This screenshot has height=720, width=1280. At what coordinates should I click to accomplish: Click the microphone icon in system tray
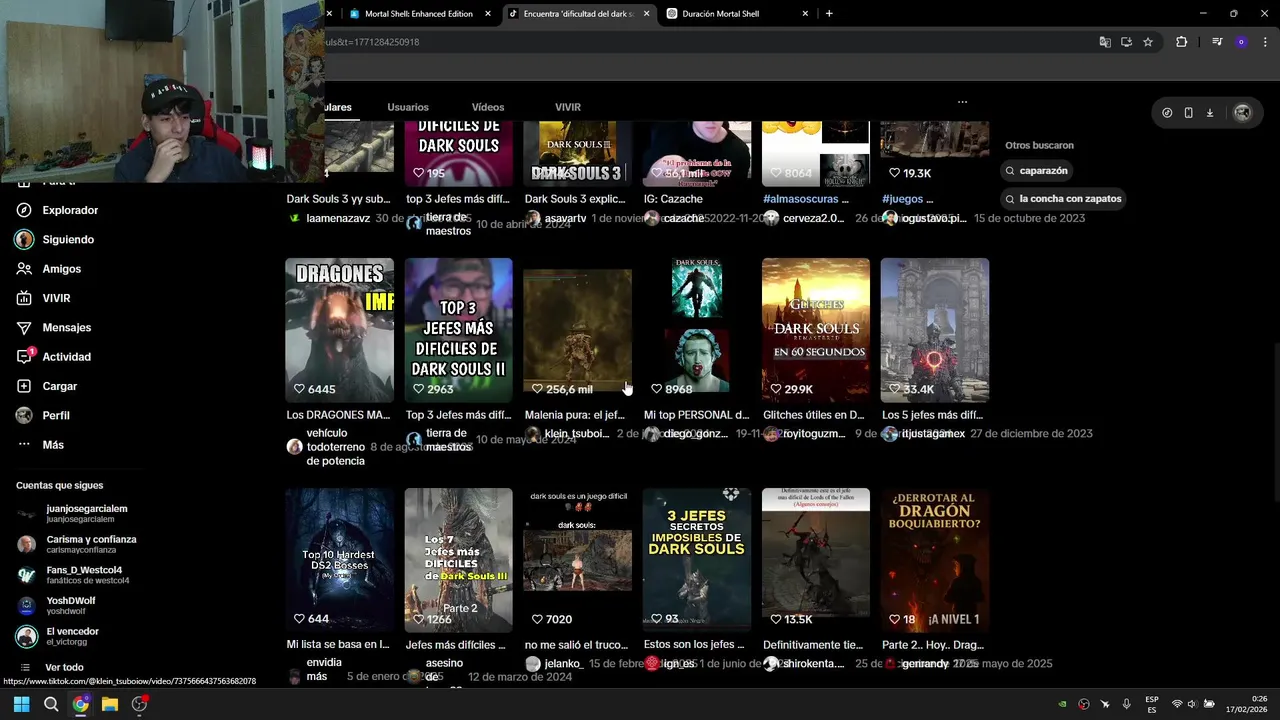tap(1126, 704)
